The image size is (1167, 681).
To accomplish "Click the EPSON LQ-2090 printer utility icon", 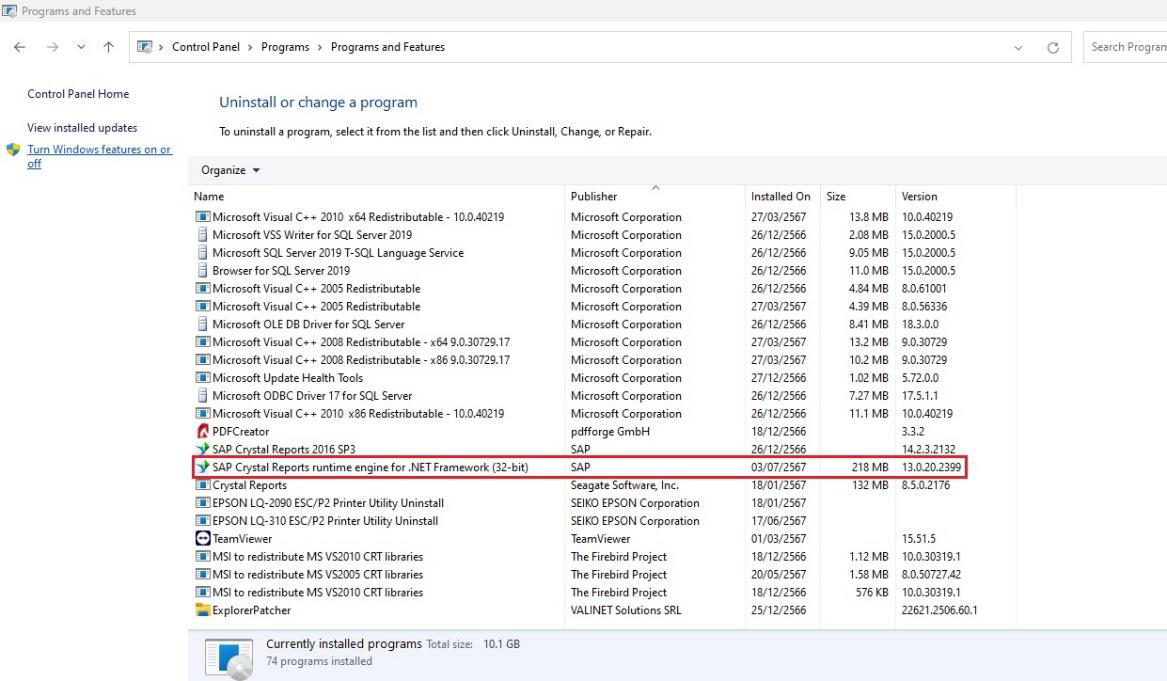I will (x=203, y=503).
